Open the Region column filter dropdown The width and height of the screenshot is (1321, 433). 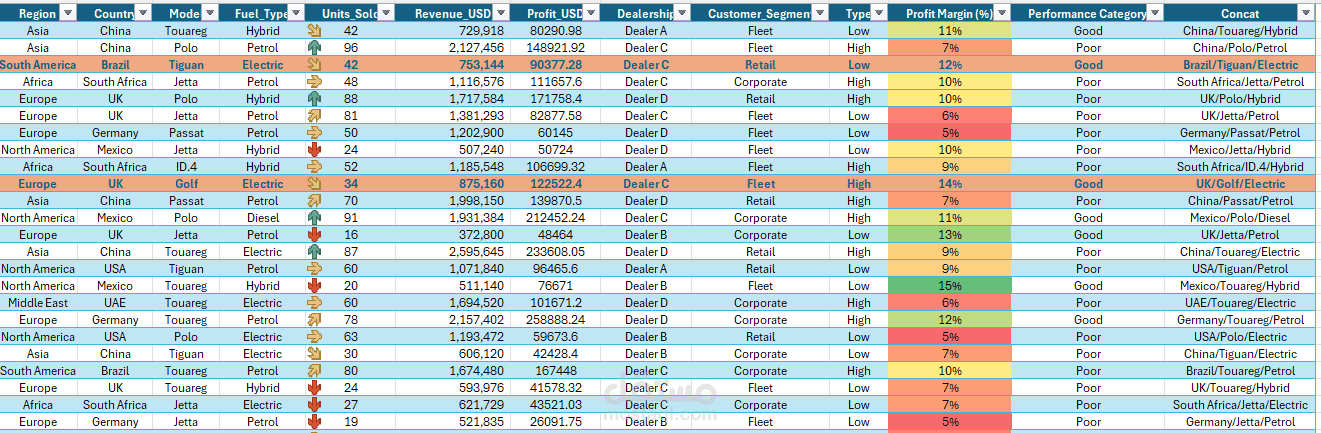(x=67, y=14)
